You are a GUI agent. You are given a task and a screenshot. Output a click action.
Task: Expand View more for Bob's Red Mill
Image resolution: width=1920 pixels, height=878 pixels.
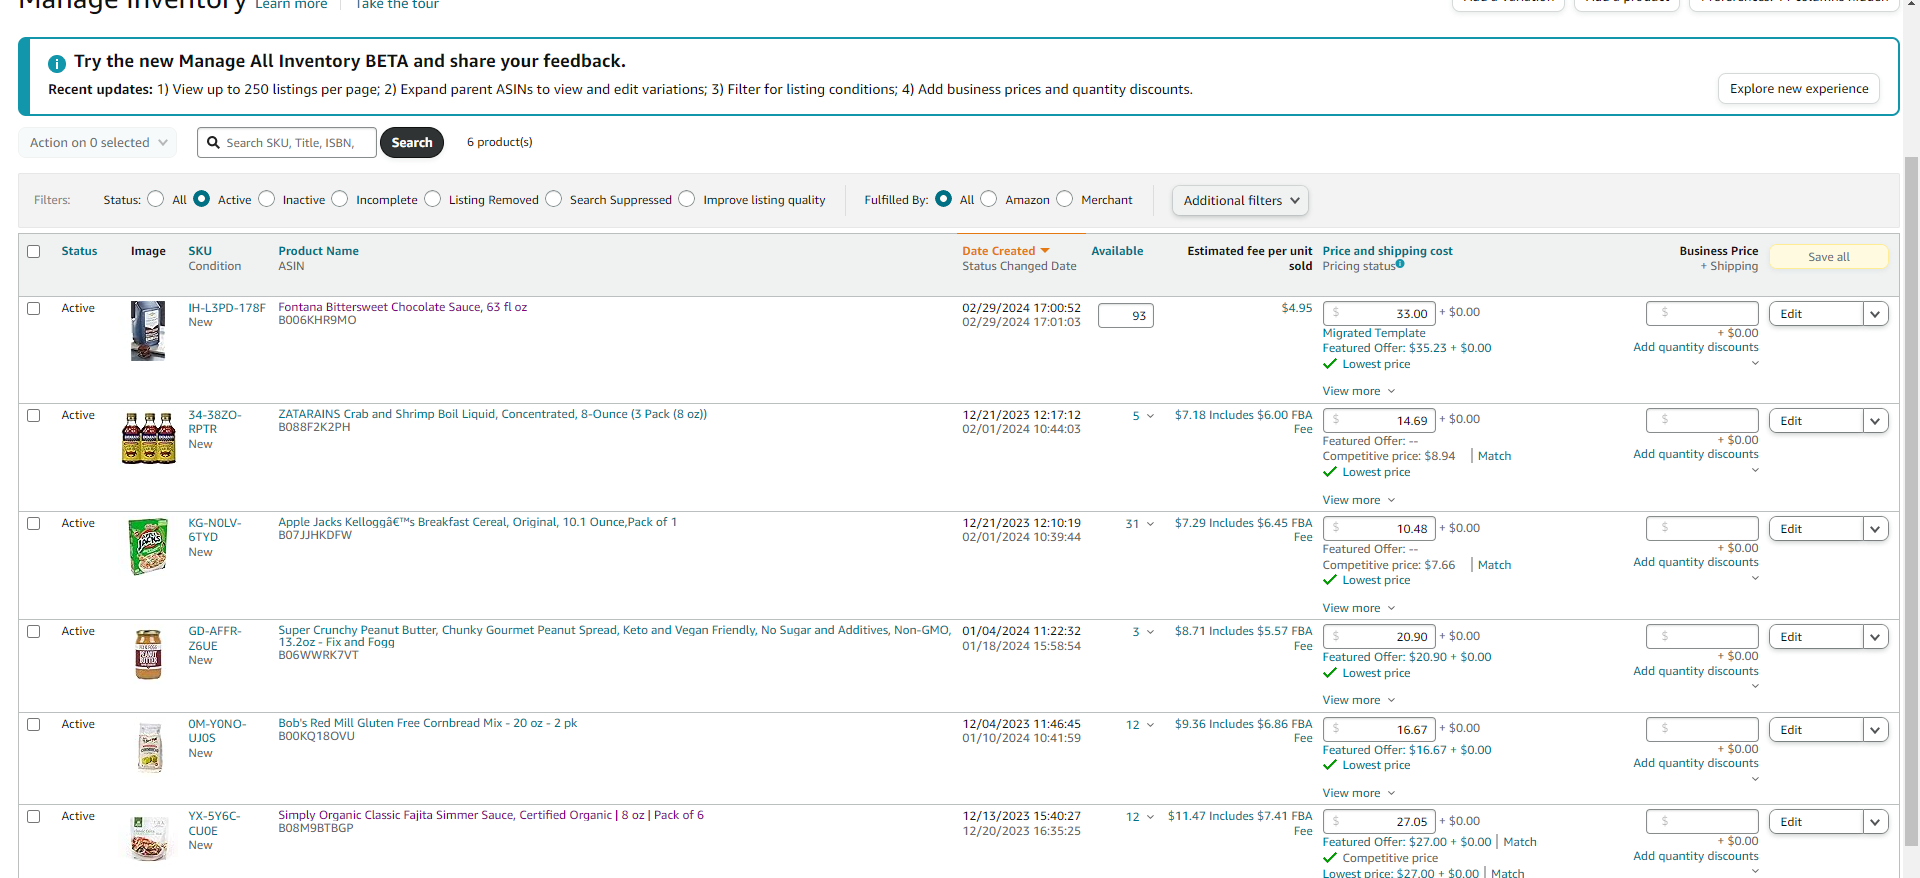(1358, 793)
